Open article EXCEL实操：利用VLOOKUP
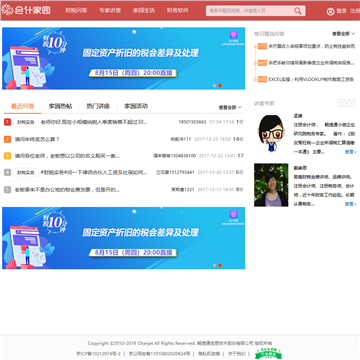Image resolution: width=360 pixels, height=360 pixels. 312,79
